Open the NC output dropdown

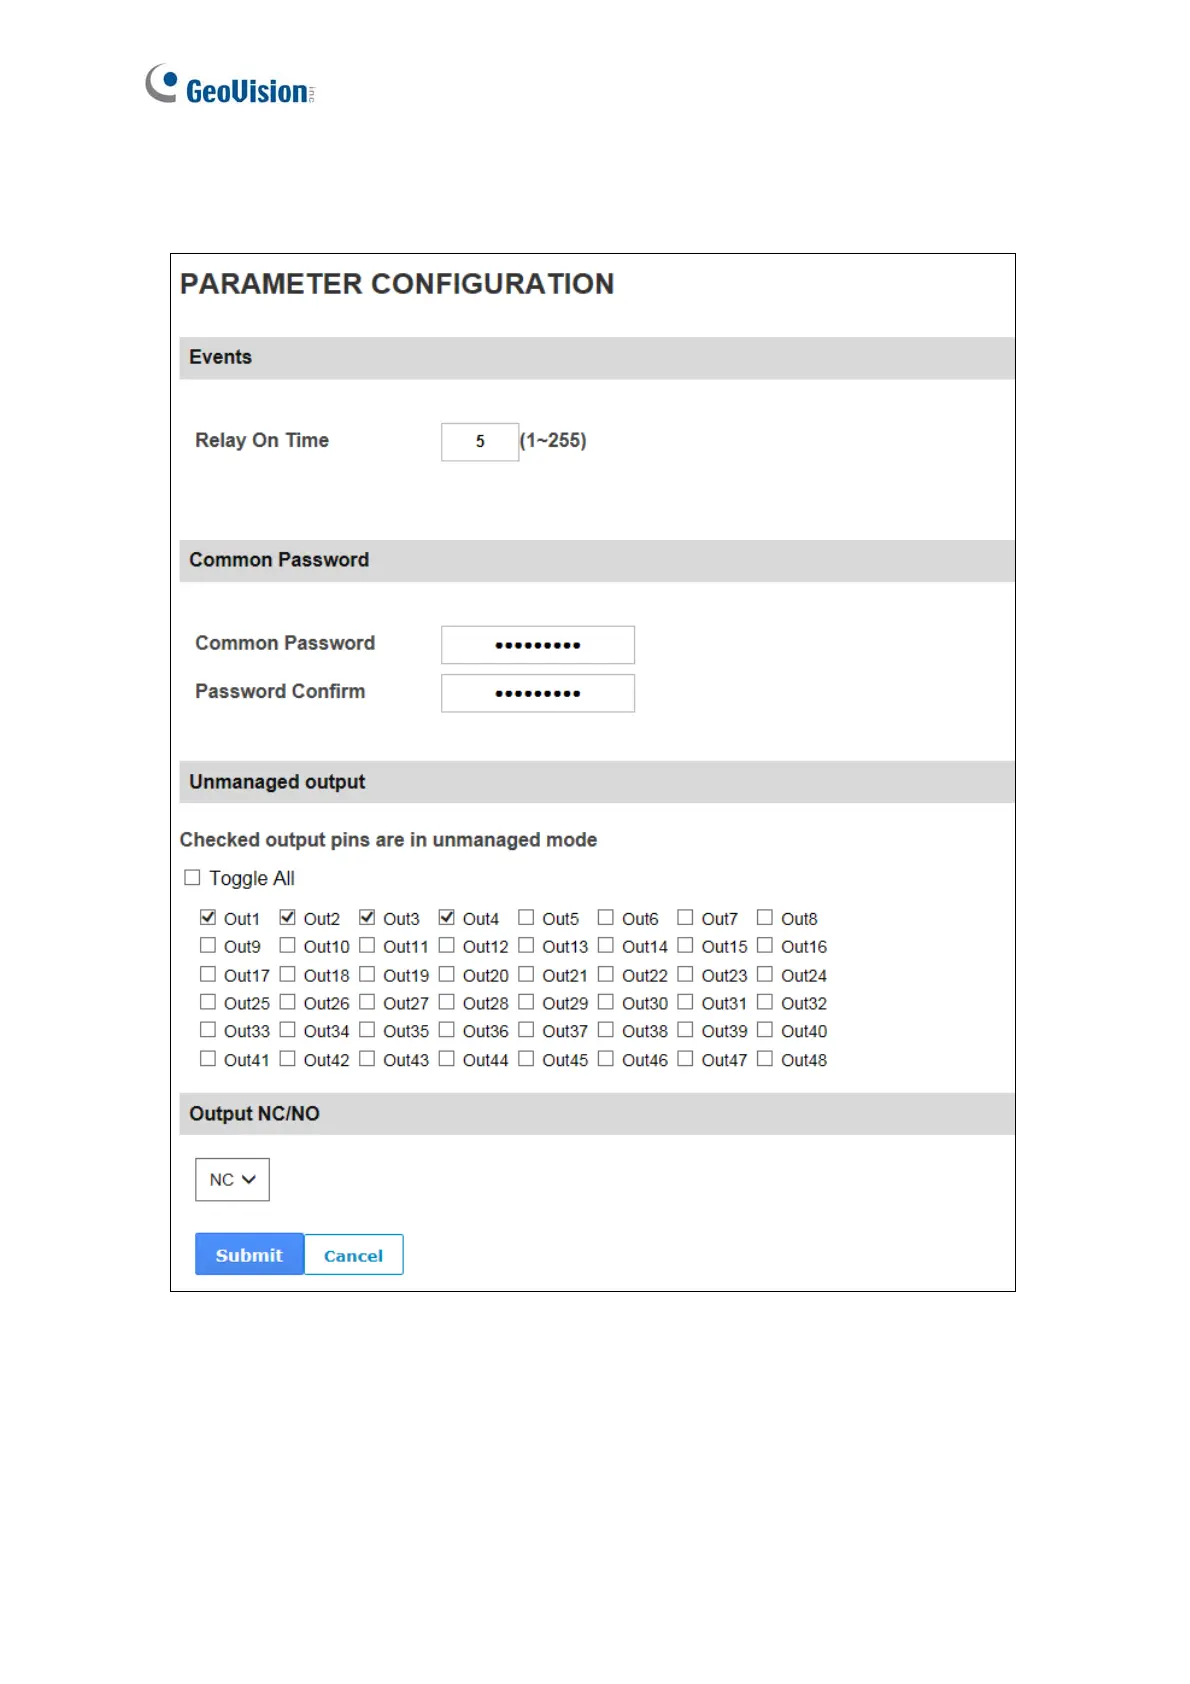(x=232, y=1180)
